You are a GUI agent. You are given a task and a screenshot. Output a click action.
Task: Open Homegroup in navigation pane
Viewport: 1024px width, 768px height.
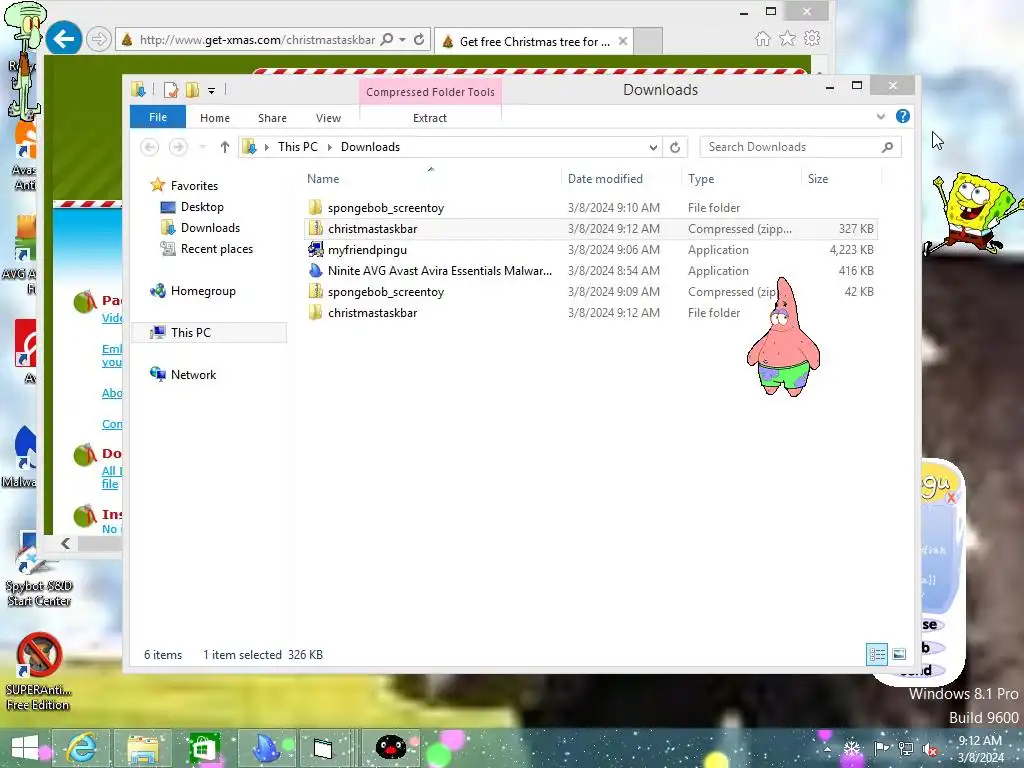tap(202, 291)
